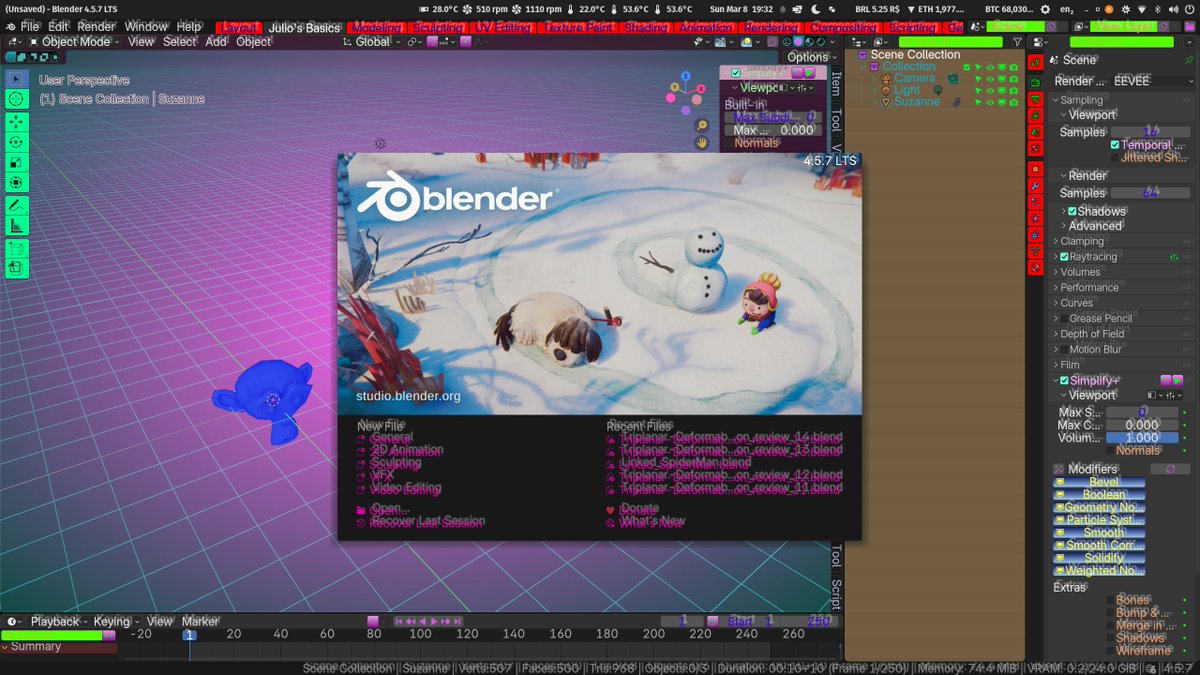The height and width of the screenshot is (675, 1200).
Task: Open the Render menu
Action: point(96,27)
